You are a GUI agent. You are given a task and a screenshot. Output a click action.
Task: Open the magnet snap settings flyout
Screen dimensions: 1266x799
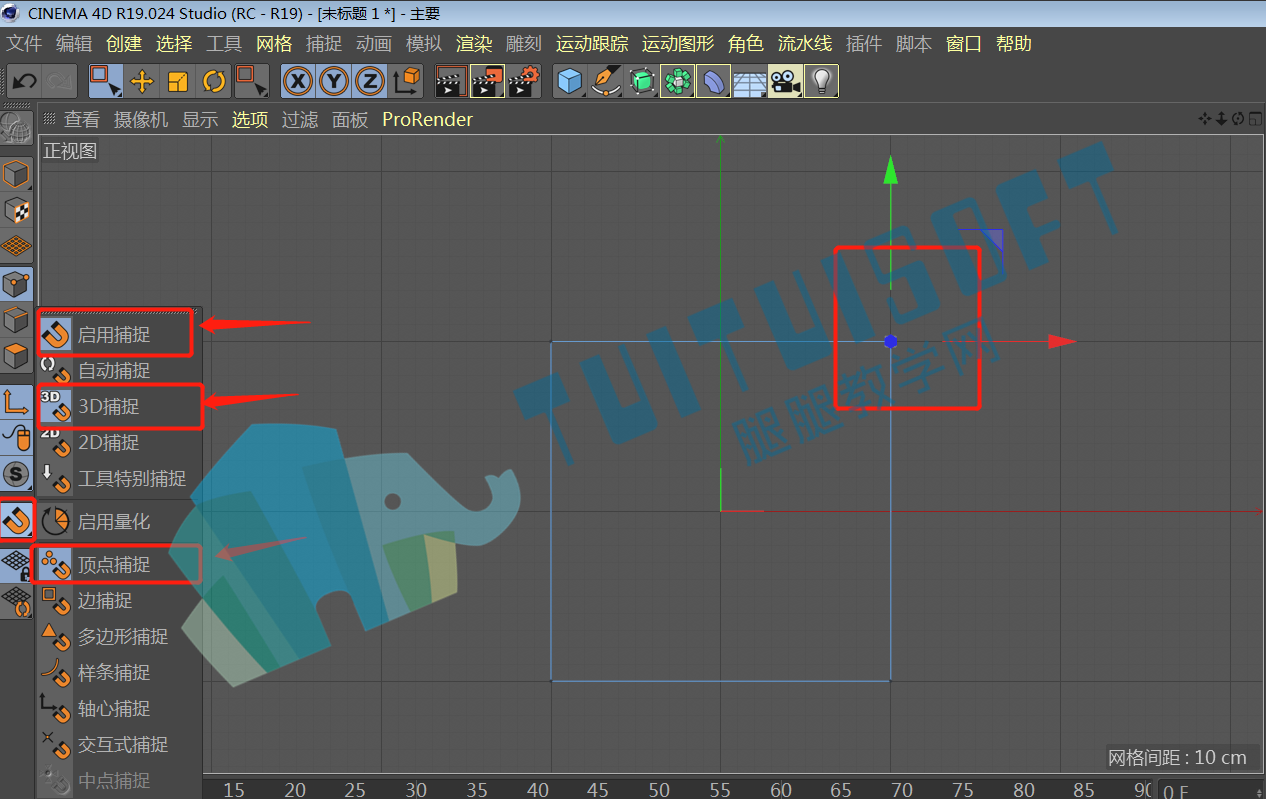point(17,520)
